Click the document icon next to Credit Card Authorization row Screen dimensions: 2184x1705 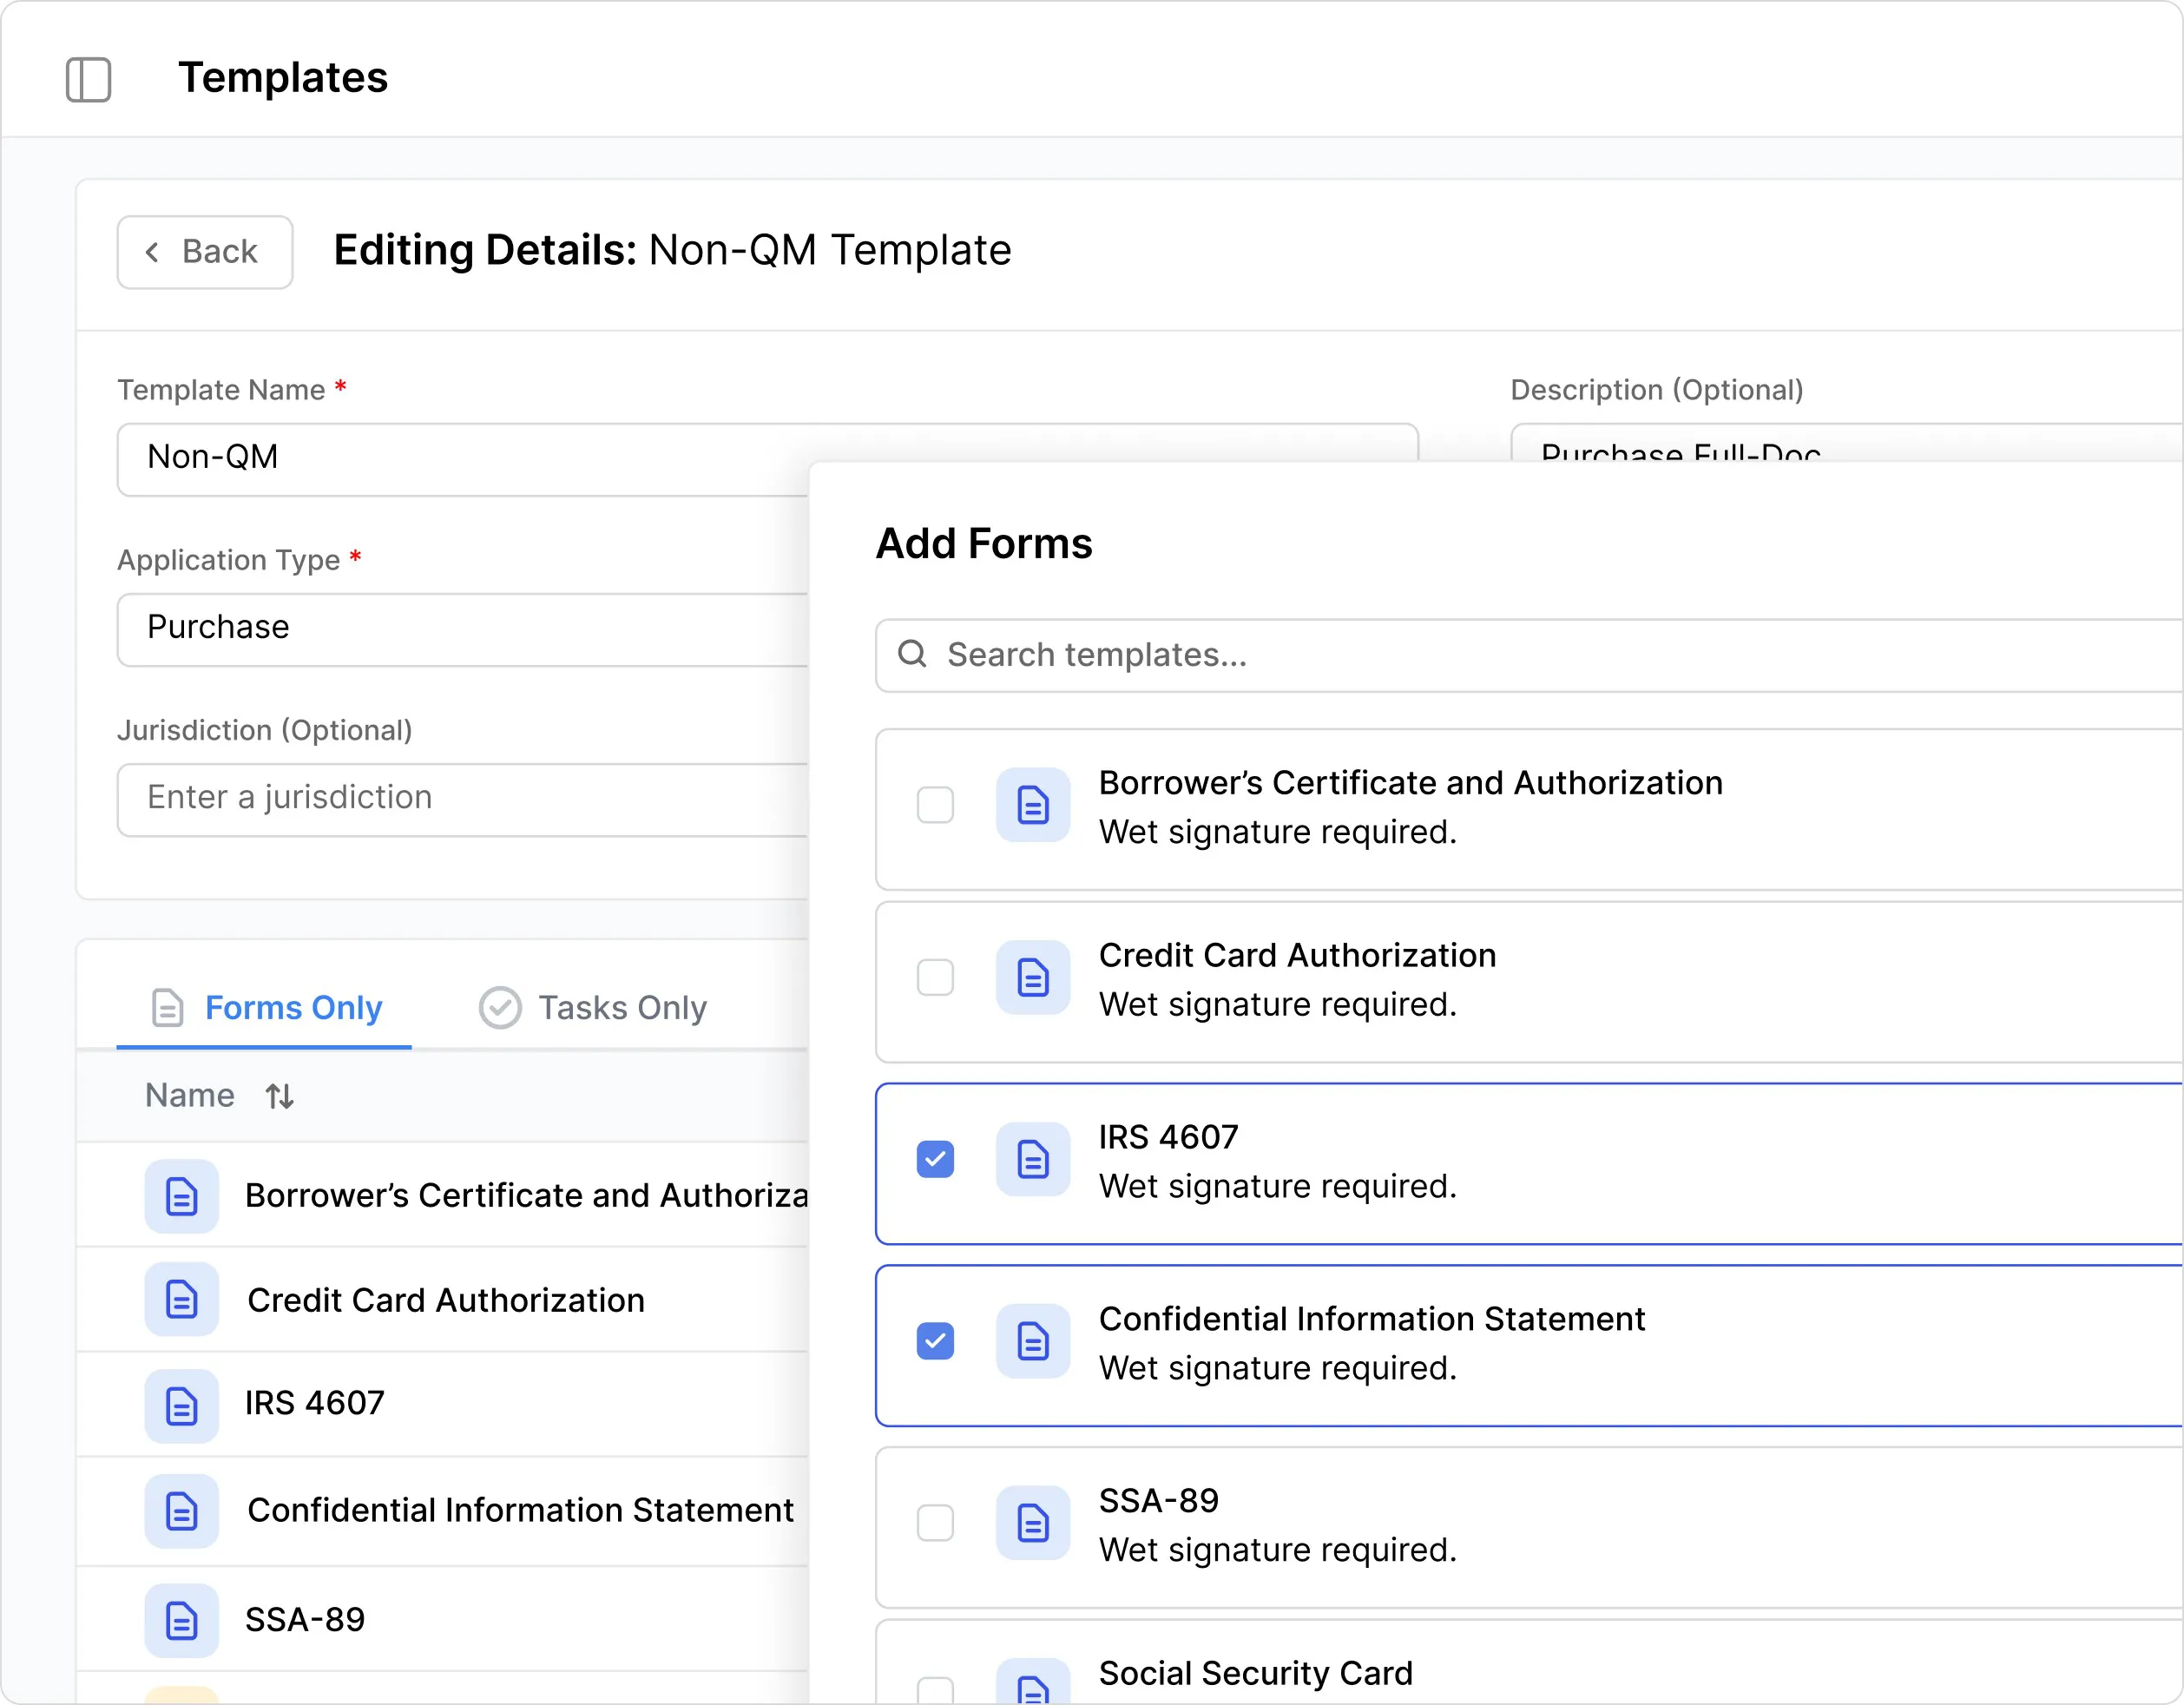point(181,1299)
